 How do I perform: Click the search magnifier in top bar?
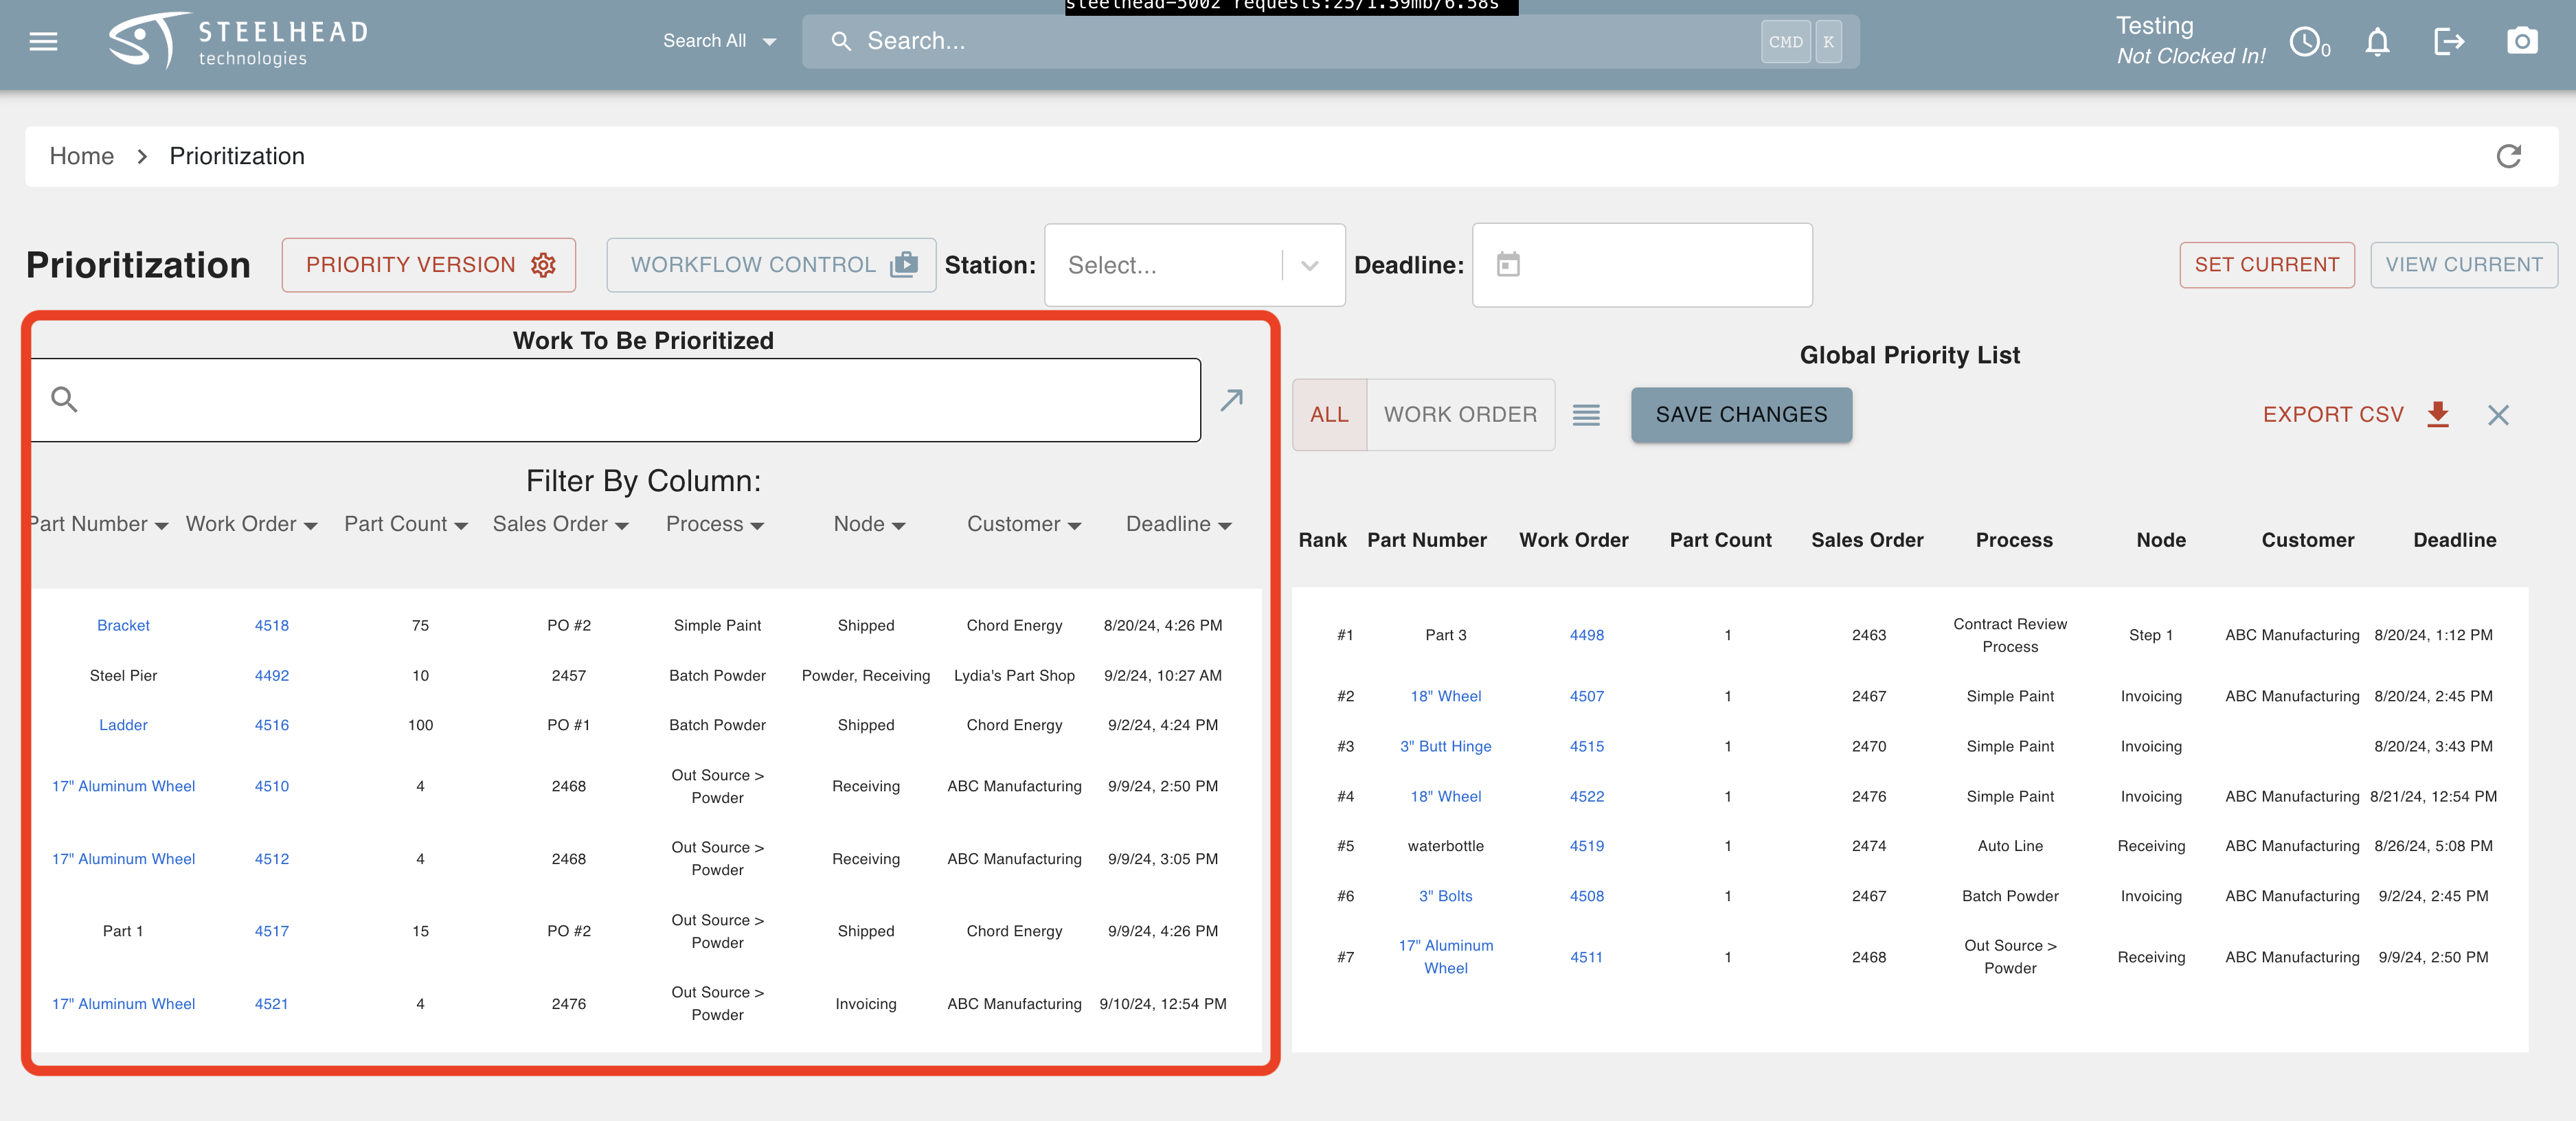point(841,41)
